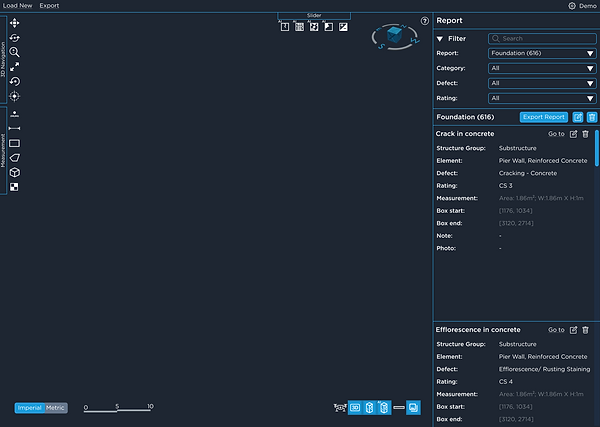Click the scale bar ruler
Viewport: 600px width, 427px height.
point(119,408)
